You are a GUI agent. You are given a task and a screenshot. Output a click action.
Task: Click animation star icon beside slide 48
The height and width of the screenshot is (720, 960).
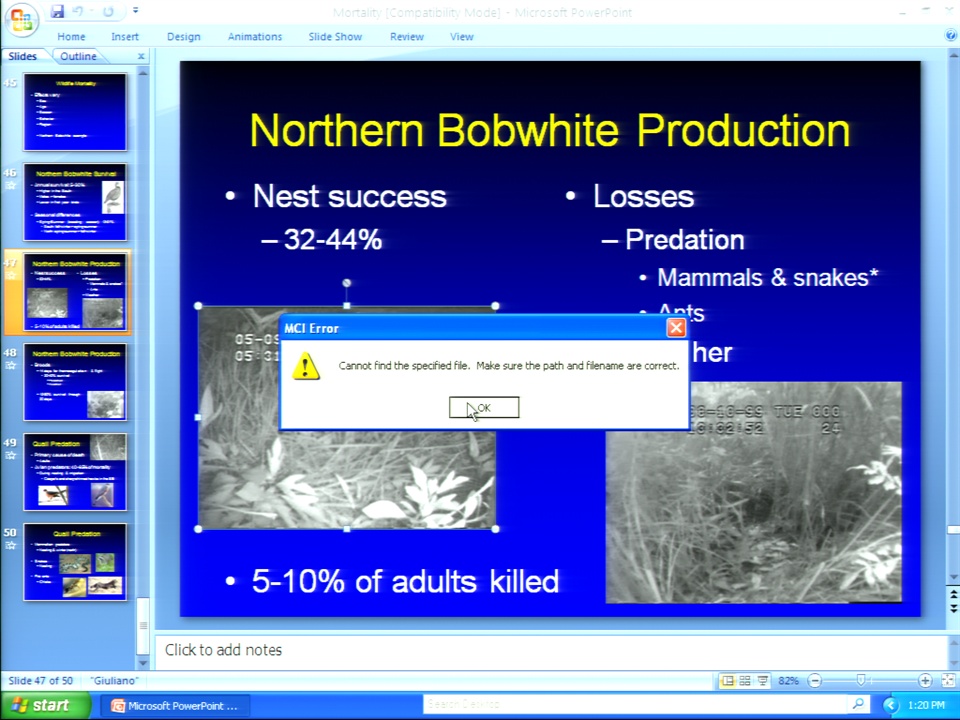pos(10,366)
